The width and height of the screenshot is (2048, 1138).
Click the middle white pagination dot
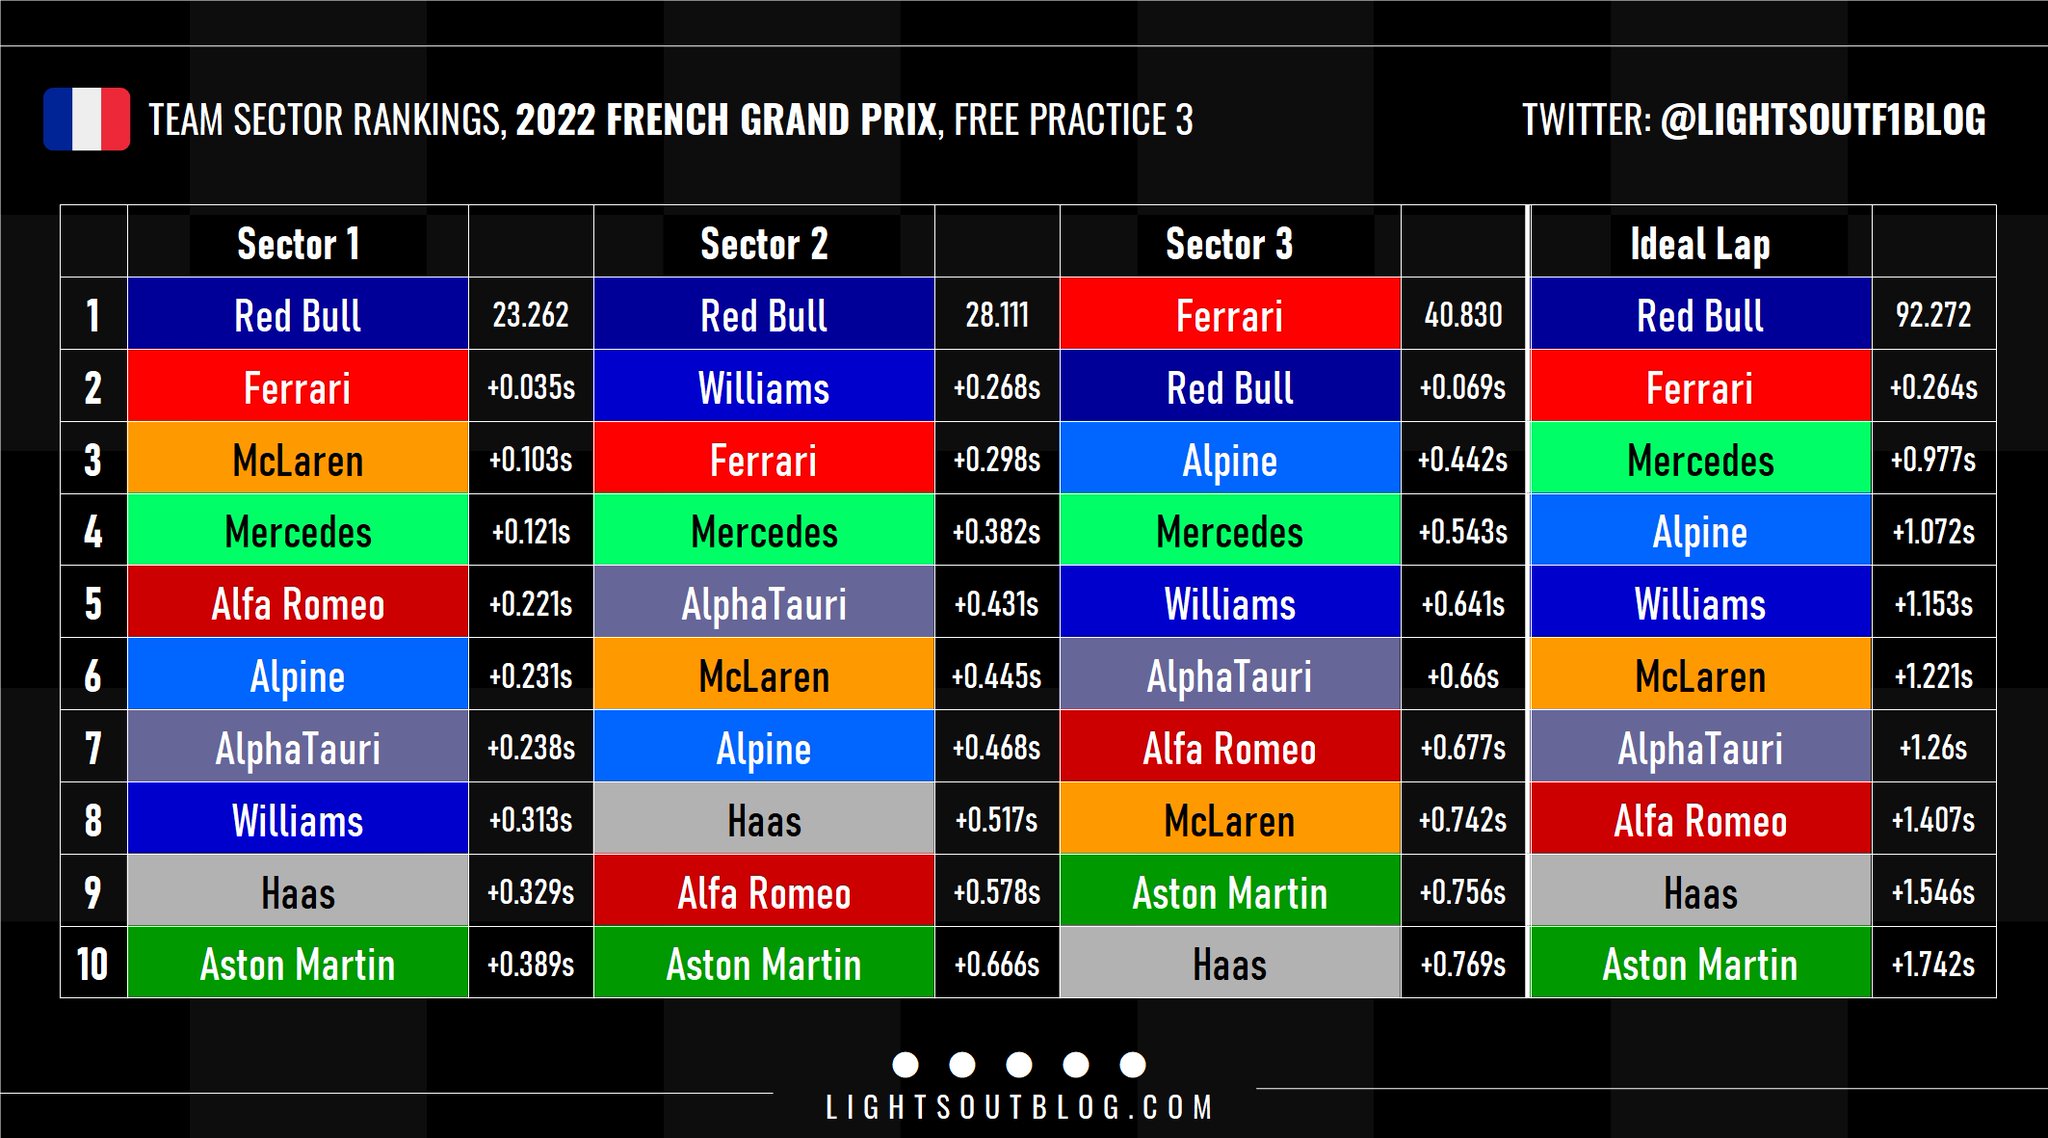[x=1019, y=1064]
